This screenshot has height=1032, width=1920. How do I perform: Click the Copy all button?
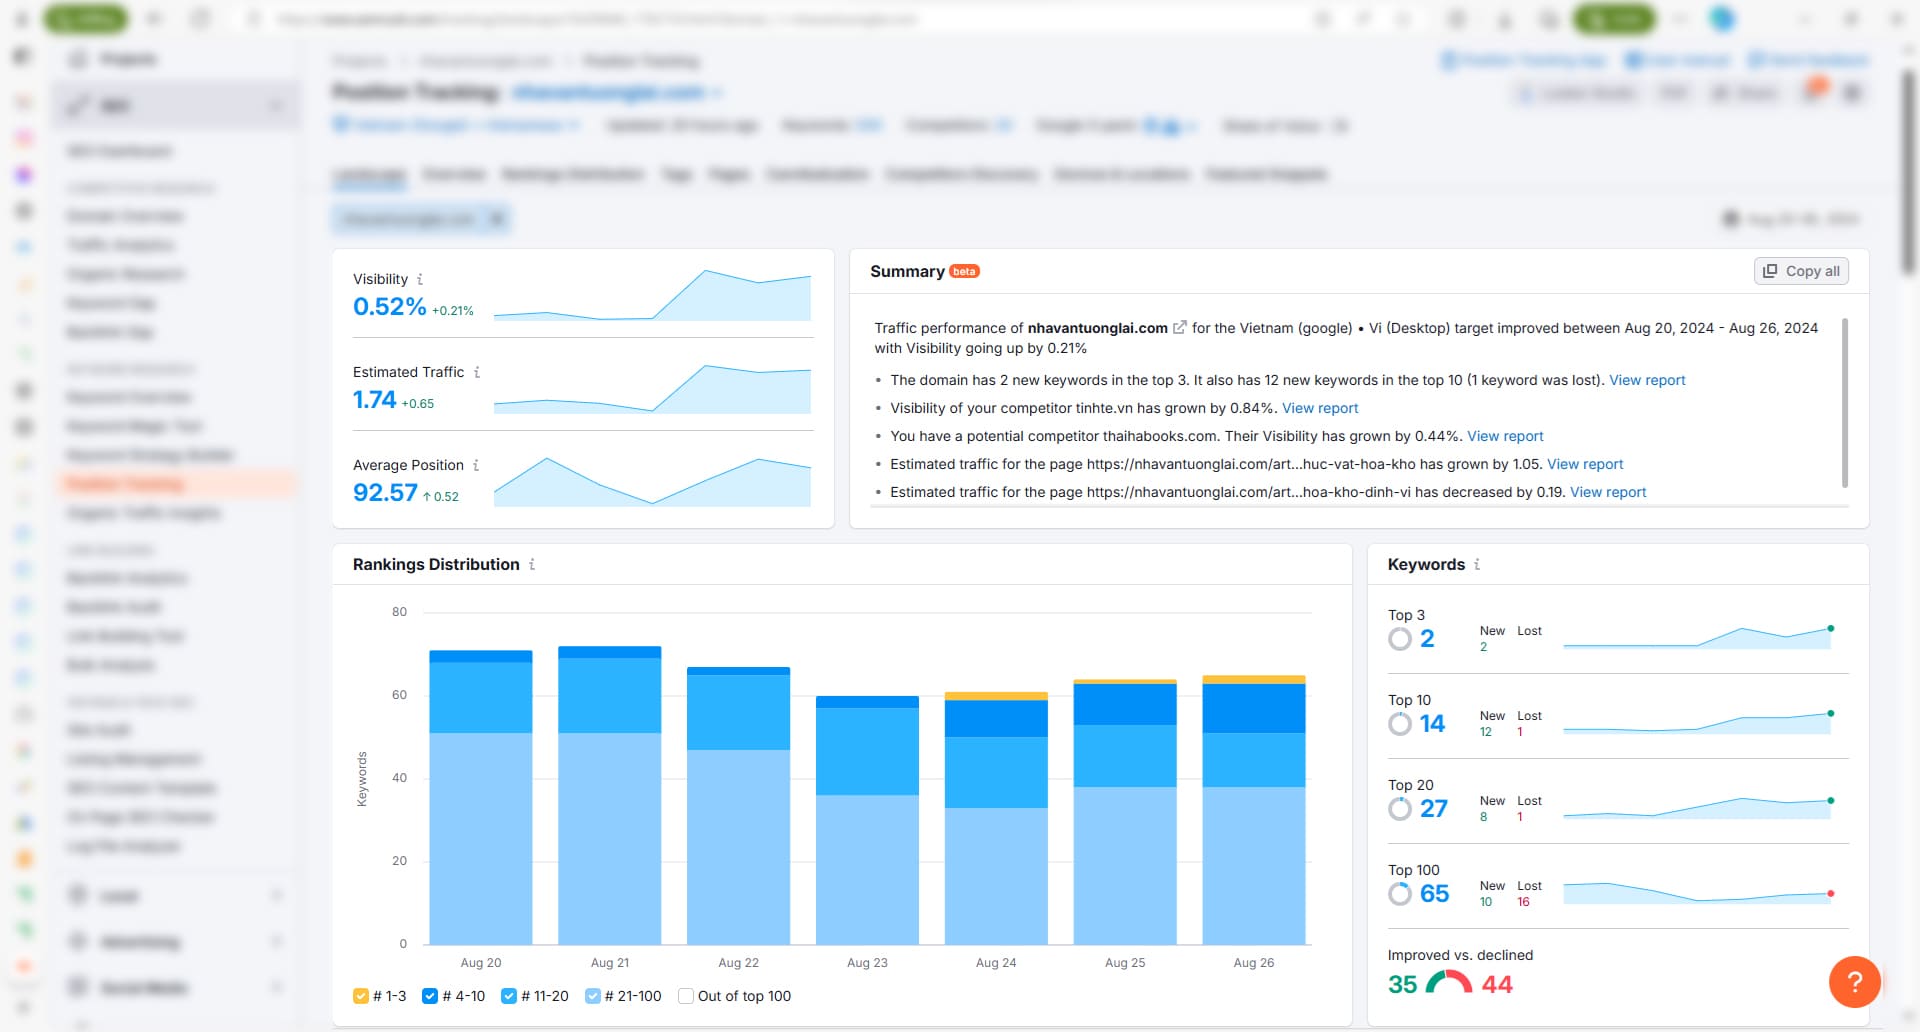1801,271
